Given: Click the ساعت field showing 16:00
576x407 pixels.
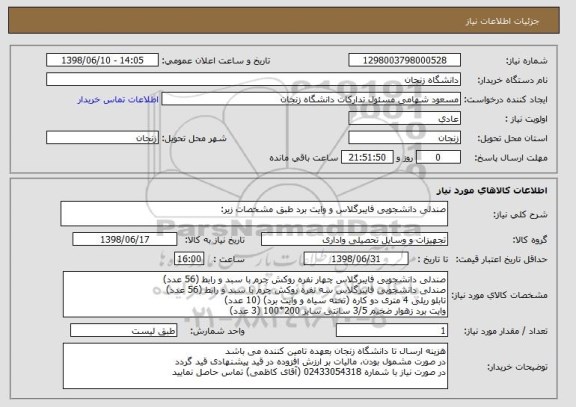Looking at the screenshot, I should click(x=189, y=259).
